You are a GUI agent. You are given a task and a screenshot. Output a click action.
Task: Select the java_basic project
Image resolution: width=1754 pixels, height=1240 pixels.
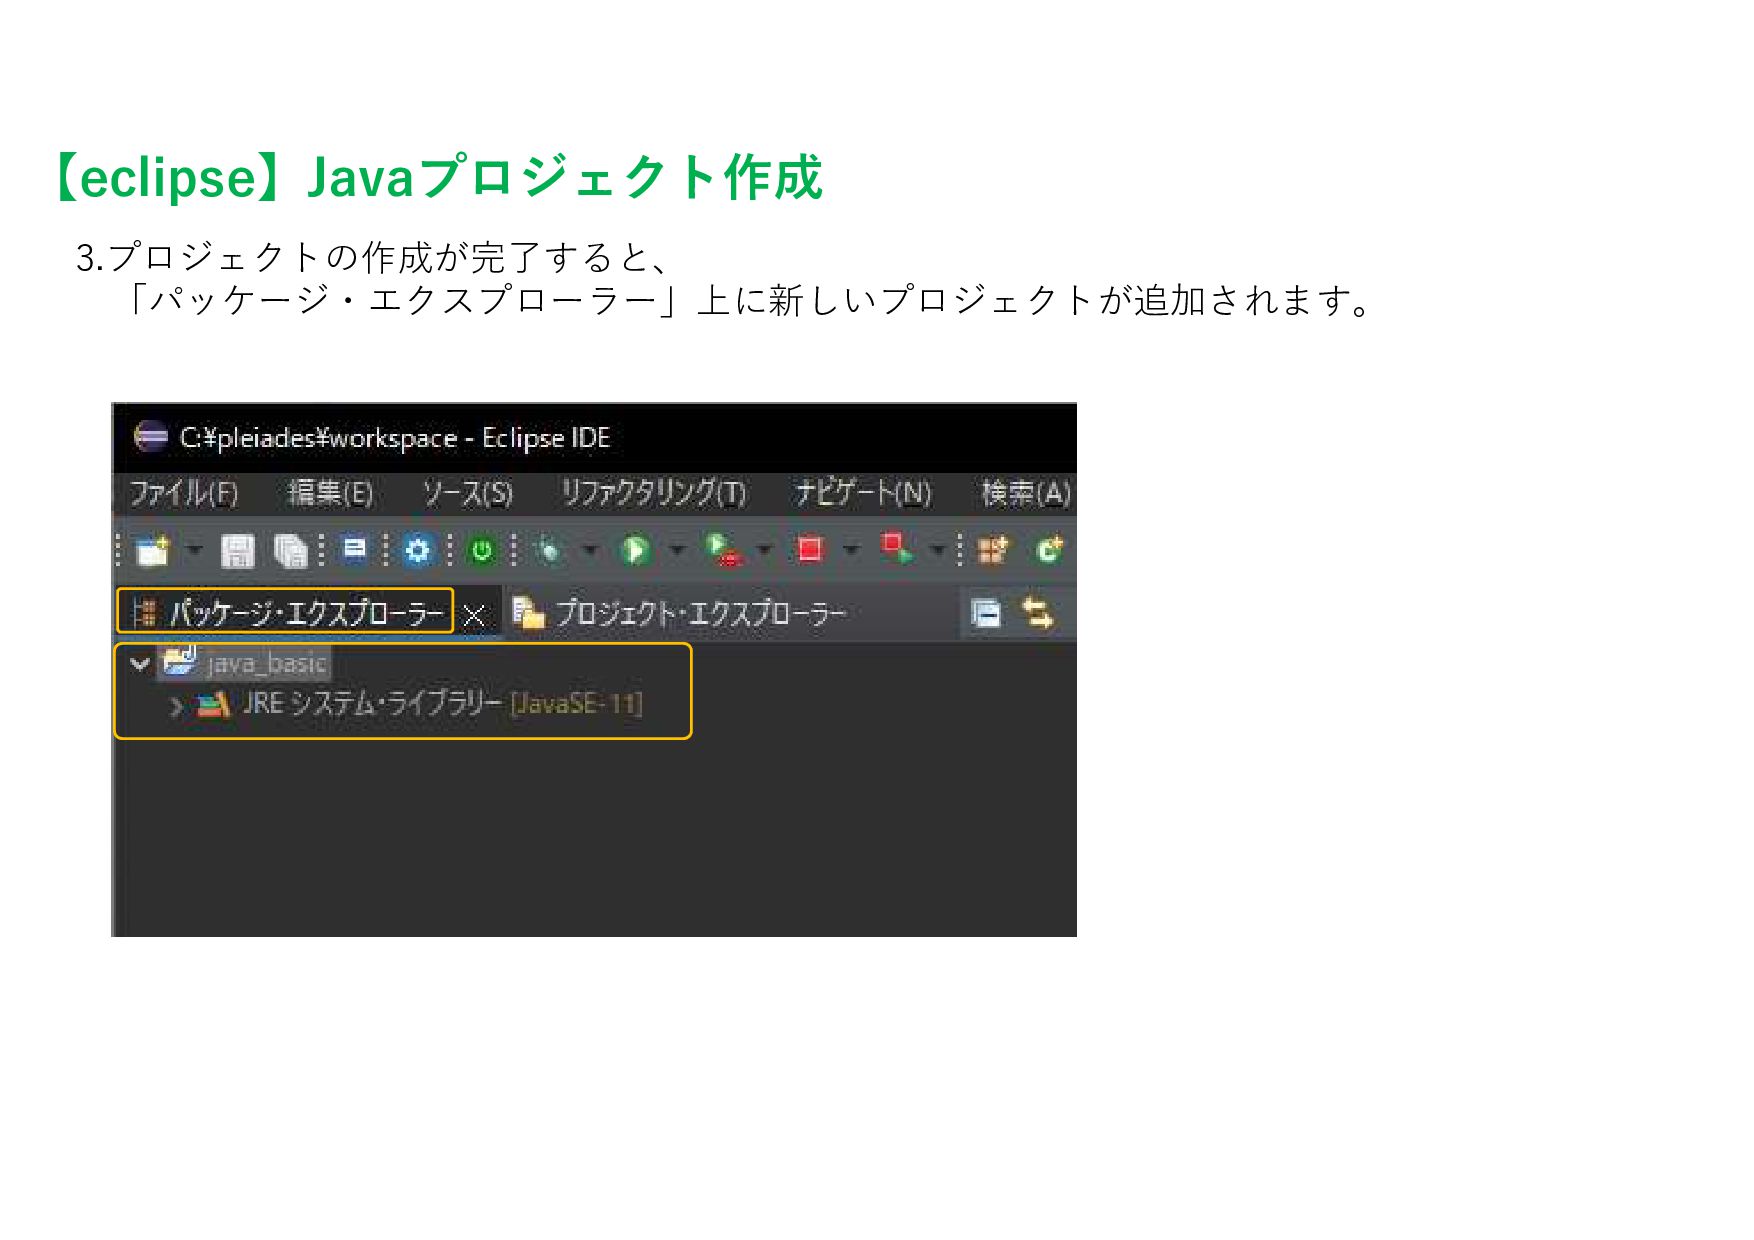click(266, 664)
